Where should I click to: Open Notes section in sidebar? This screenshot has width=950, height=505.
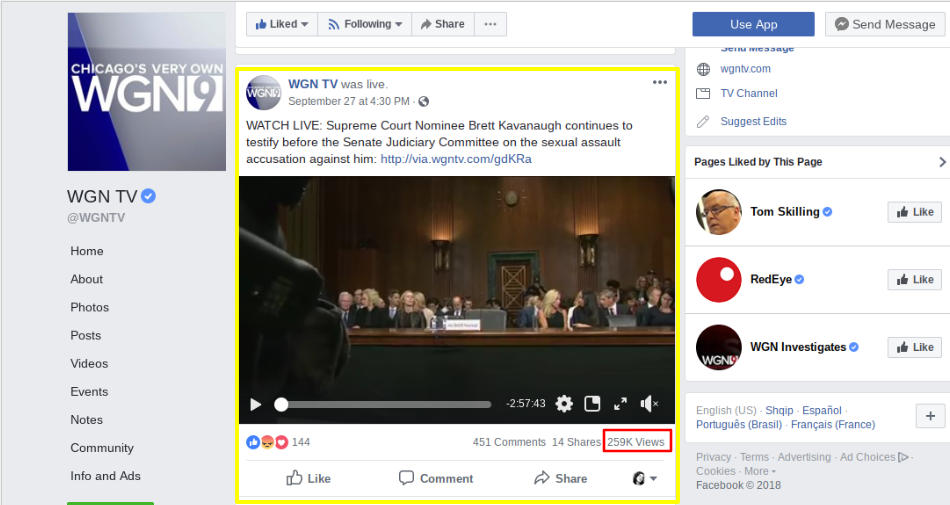[x=86, y=420]
